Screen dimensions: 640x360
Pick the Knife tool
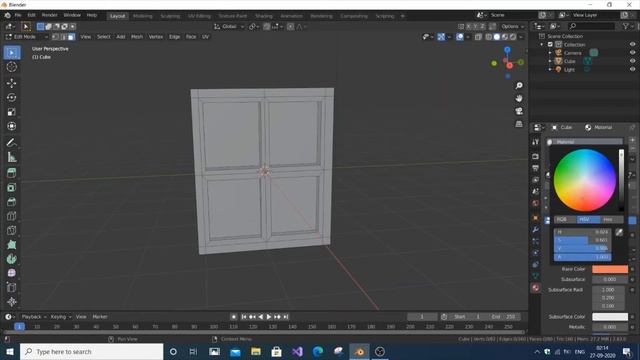point(12,230)
